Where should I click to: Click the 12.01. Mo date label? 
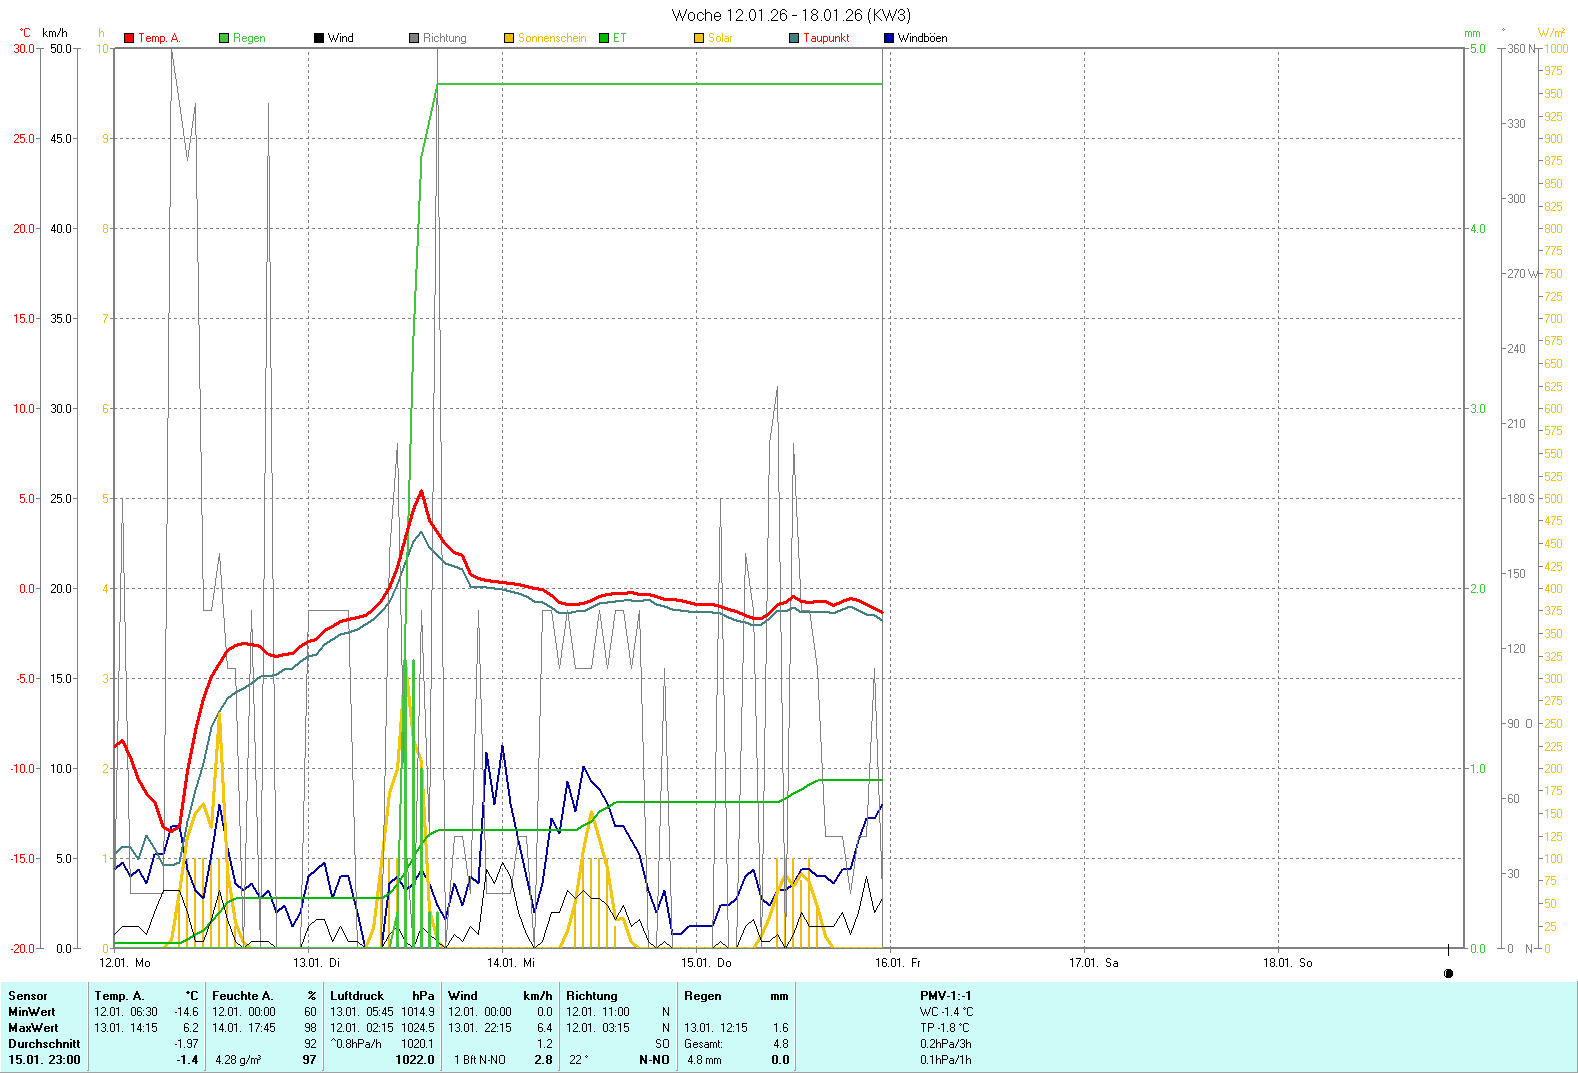click(125, 963)
